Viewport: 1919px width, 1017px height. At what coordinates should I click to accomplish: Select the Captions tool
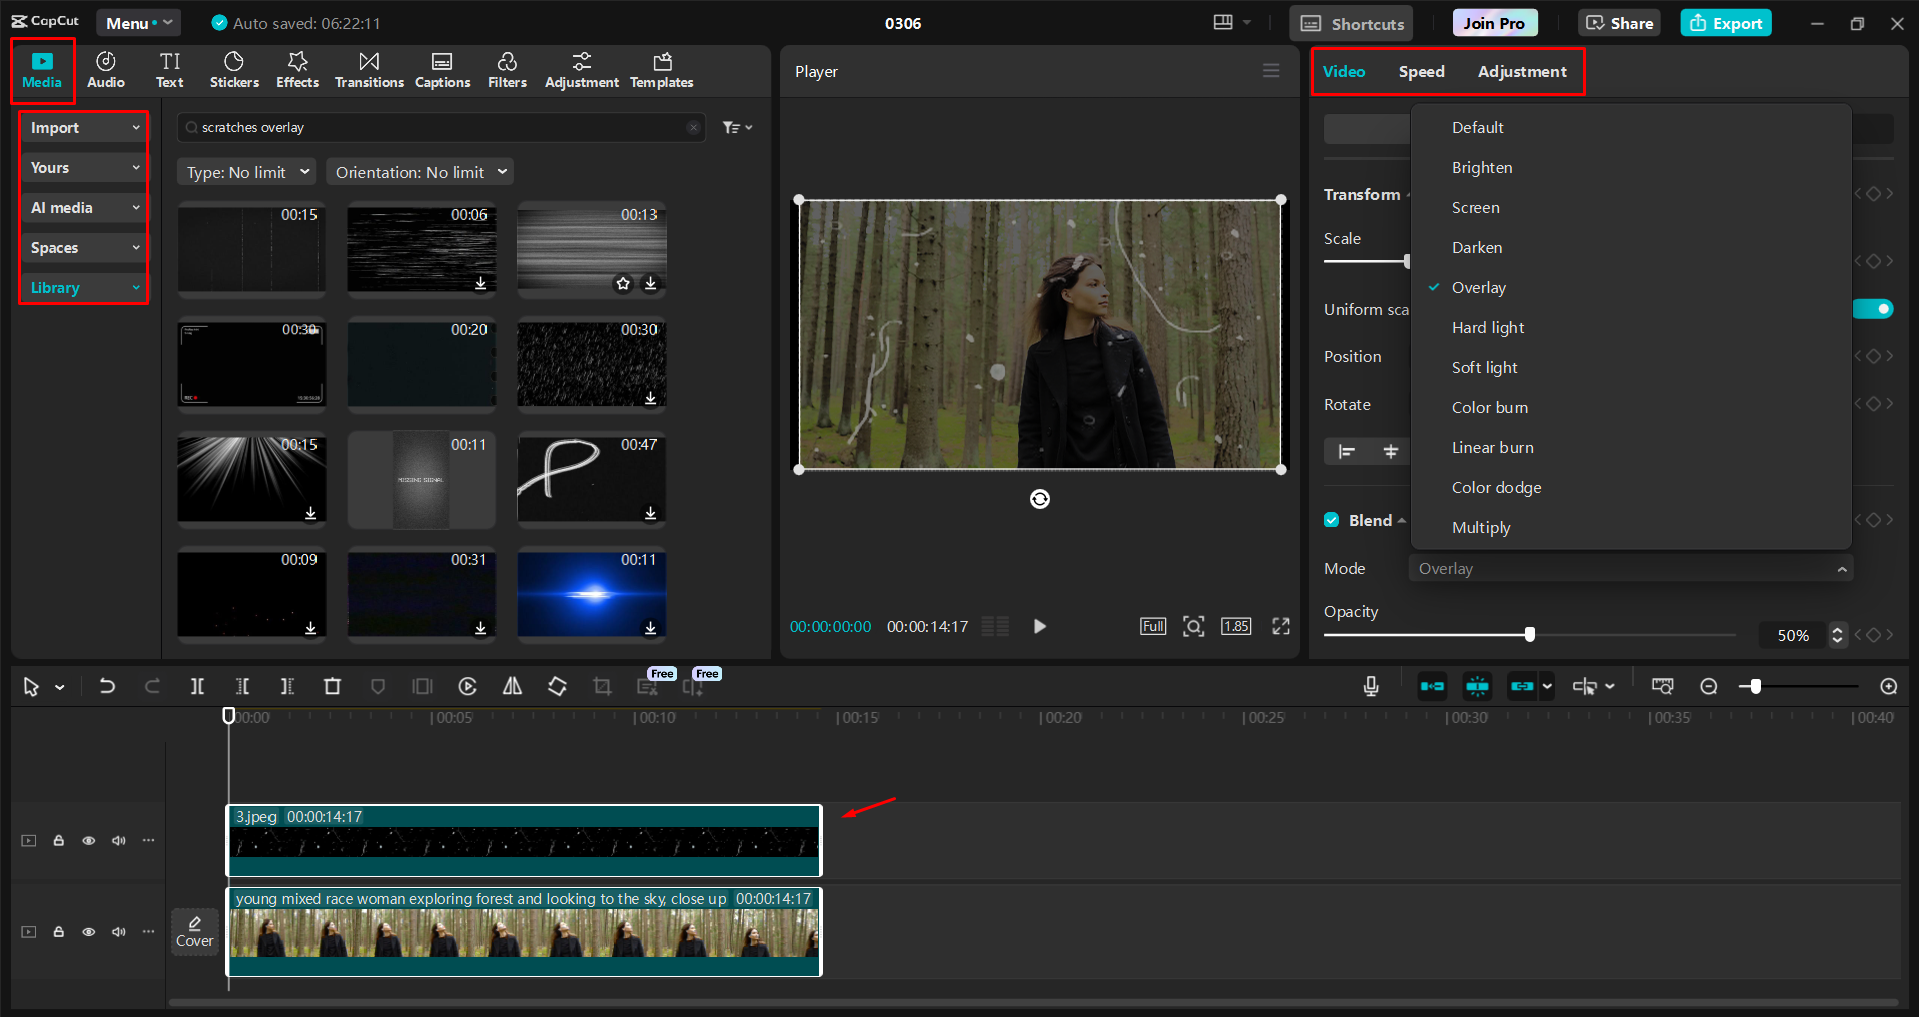[442, 69]
